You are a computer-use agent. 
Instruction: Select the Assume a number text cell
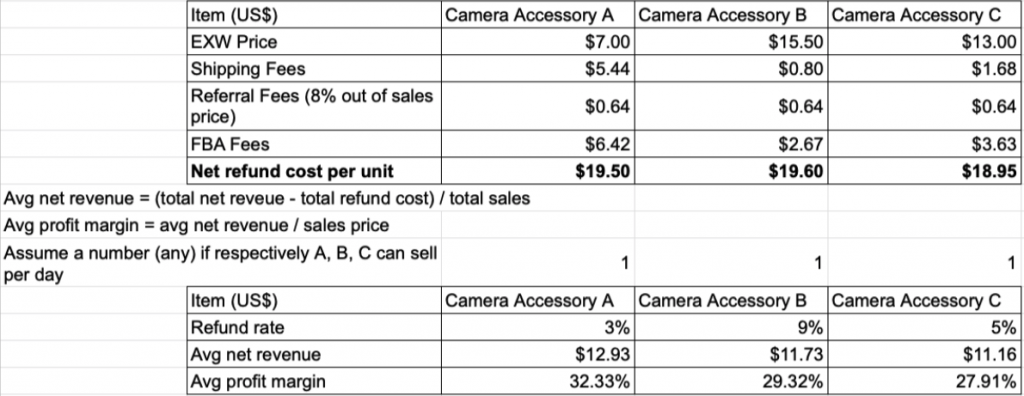221,263
